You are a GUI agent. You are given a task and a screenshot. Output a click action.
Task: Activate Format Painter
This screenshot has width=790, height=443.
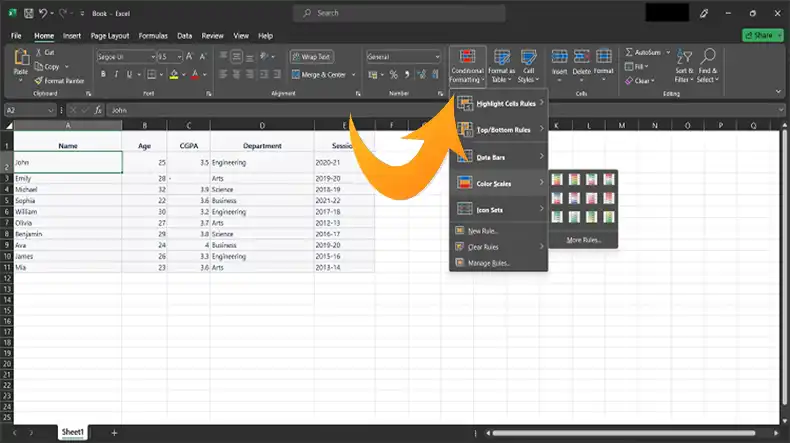[x=59, y=81]
